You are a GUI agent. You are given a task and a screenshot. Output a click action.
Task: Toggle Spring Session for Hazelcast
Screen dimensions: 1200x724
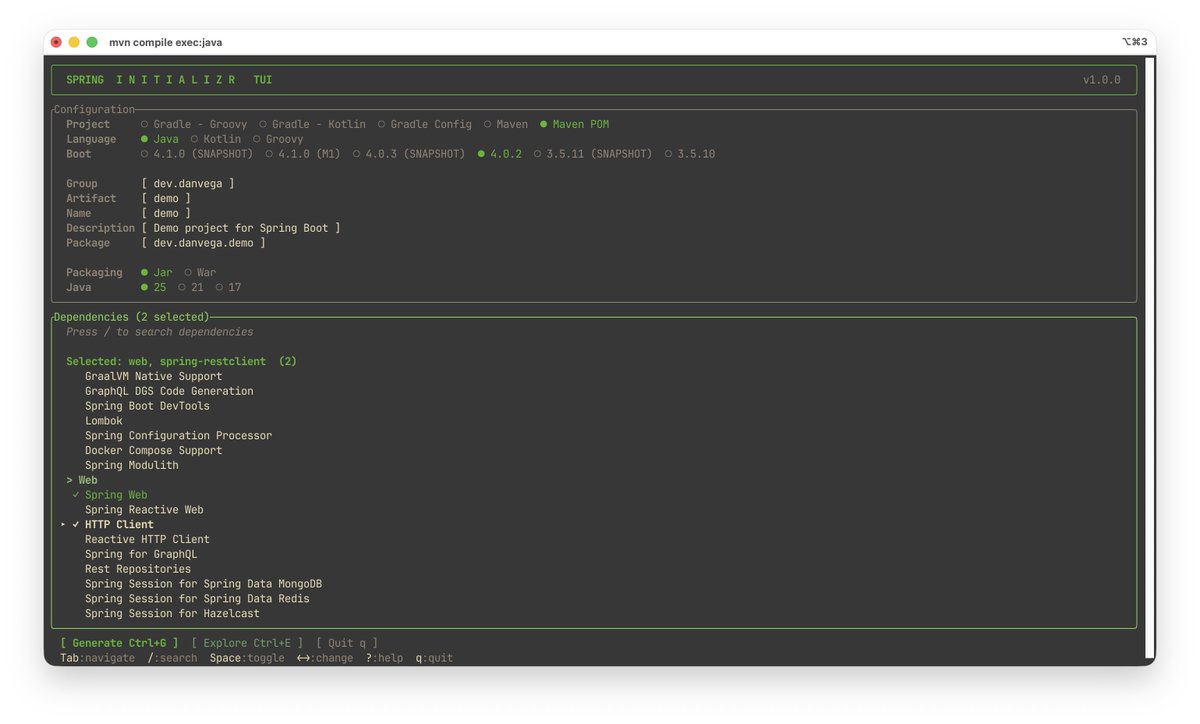coord(172,613)
